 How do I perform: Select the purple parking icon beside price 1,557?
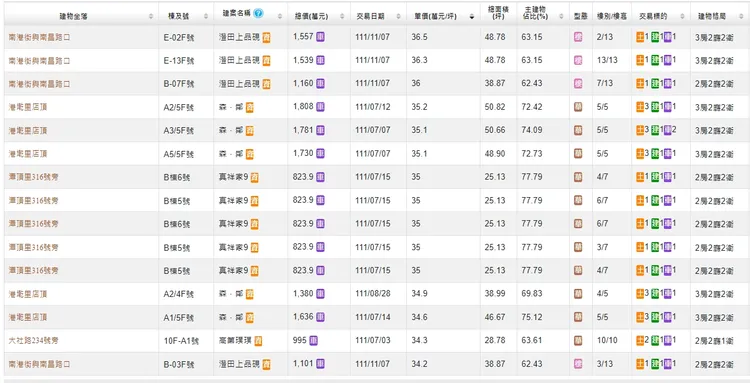(320, 36)
